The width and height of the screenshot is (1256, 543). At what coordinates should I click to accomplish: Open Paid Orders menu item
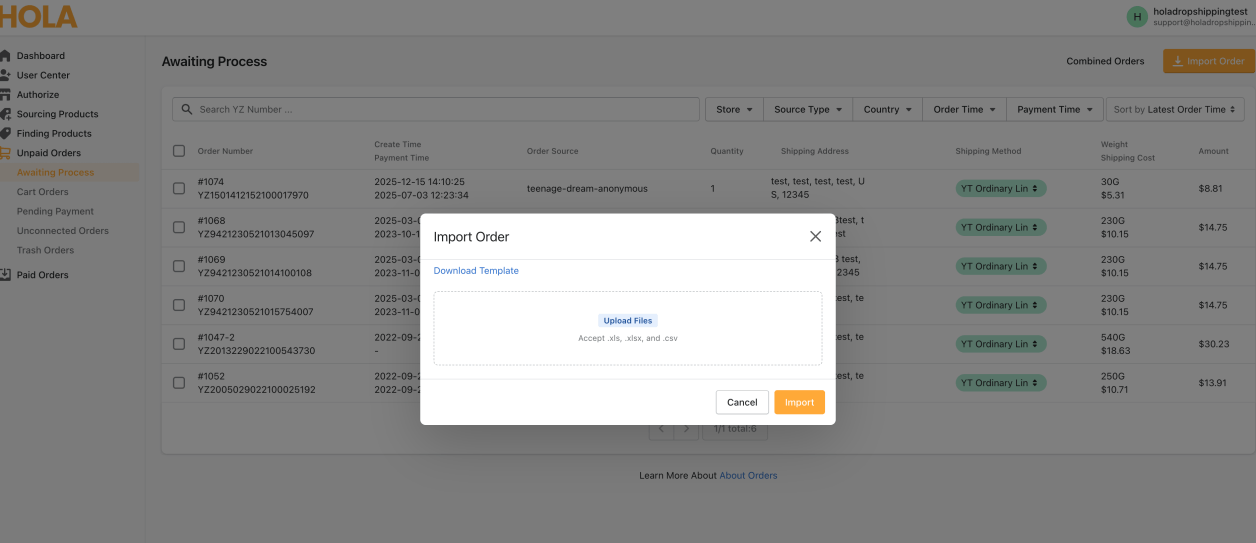click(43, 275)
